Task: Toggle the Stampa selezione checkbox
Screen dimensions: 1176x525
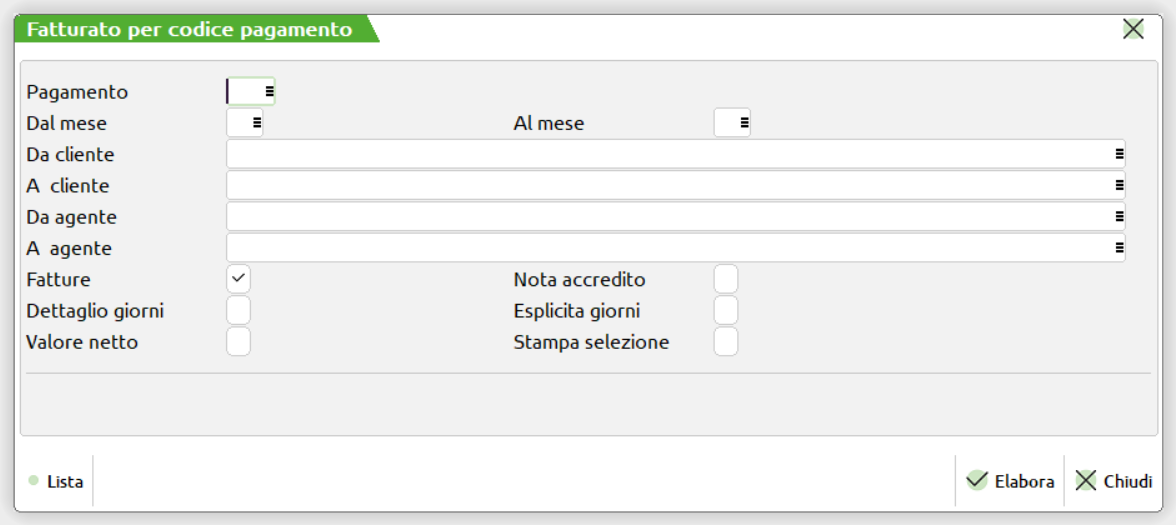Action: (726, 342)
